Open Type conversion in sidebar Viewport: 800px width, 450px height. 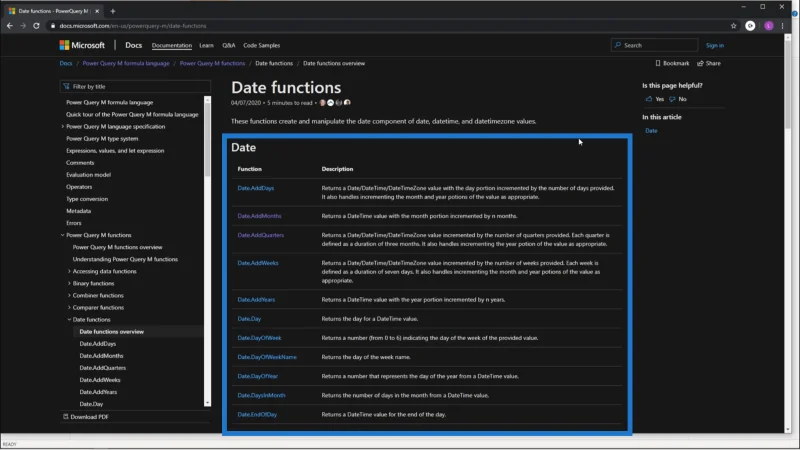(x=87, y=199)
